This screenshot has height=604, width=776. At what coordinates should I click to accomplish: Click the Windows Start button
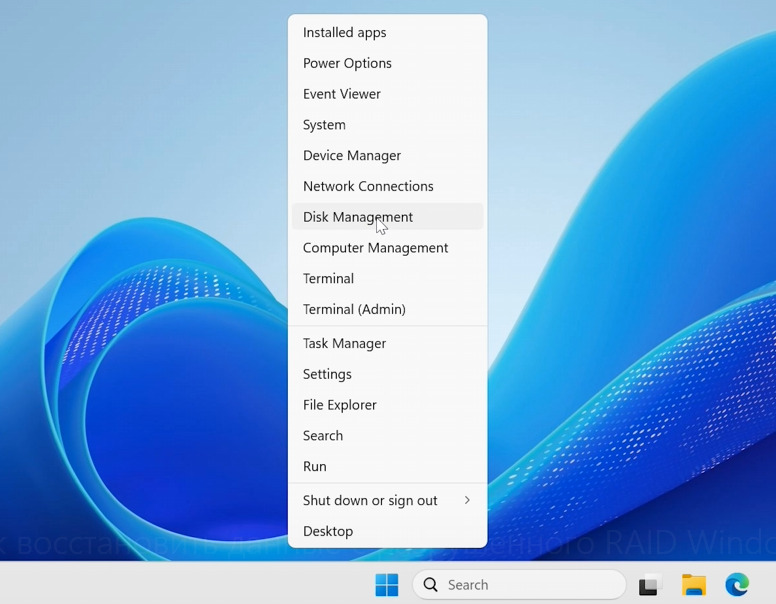[x=387, y=585]
